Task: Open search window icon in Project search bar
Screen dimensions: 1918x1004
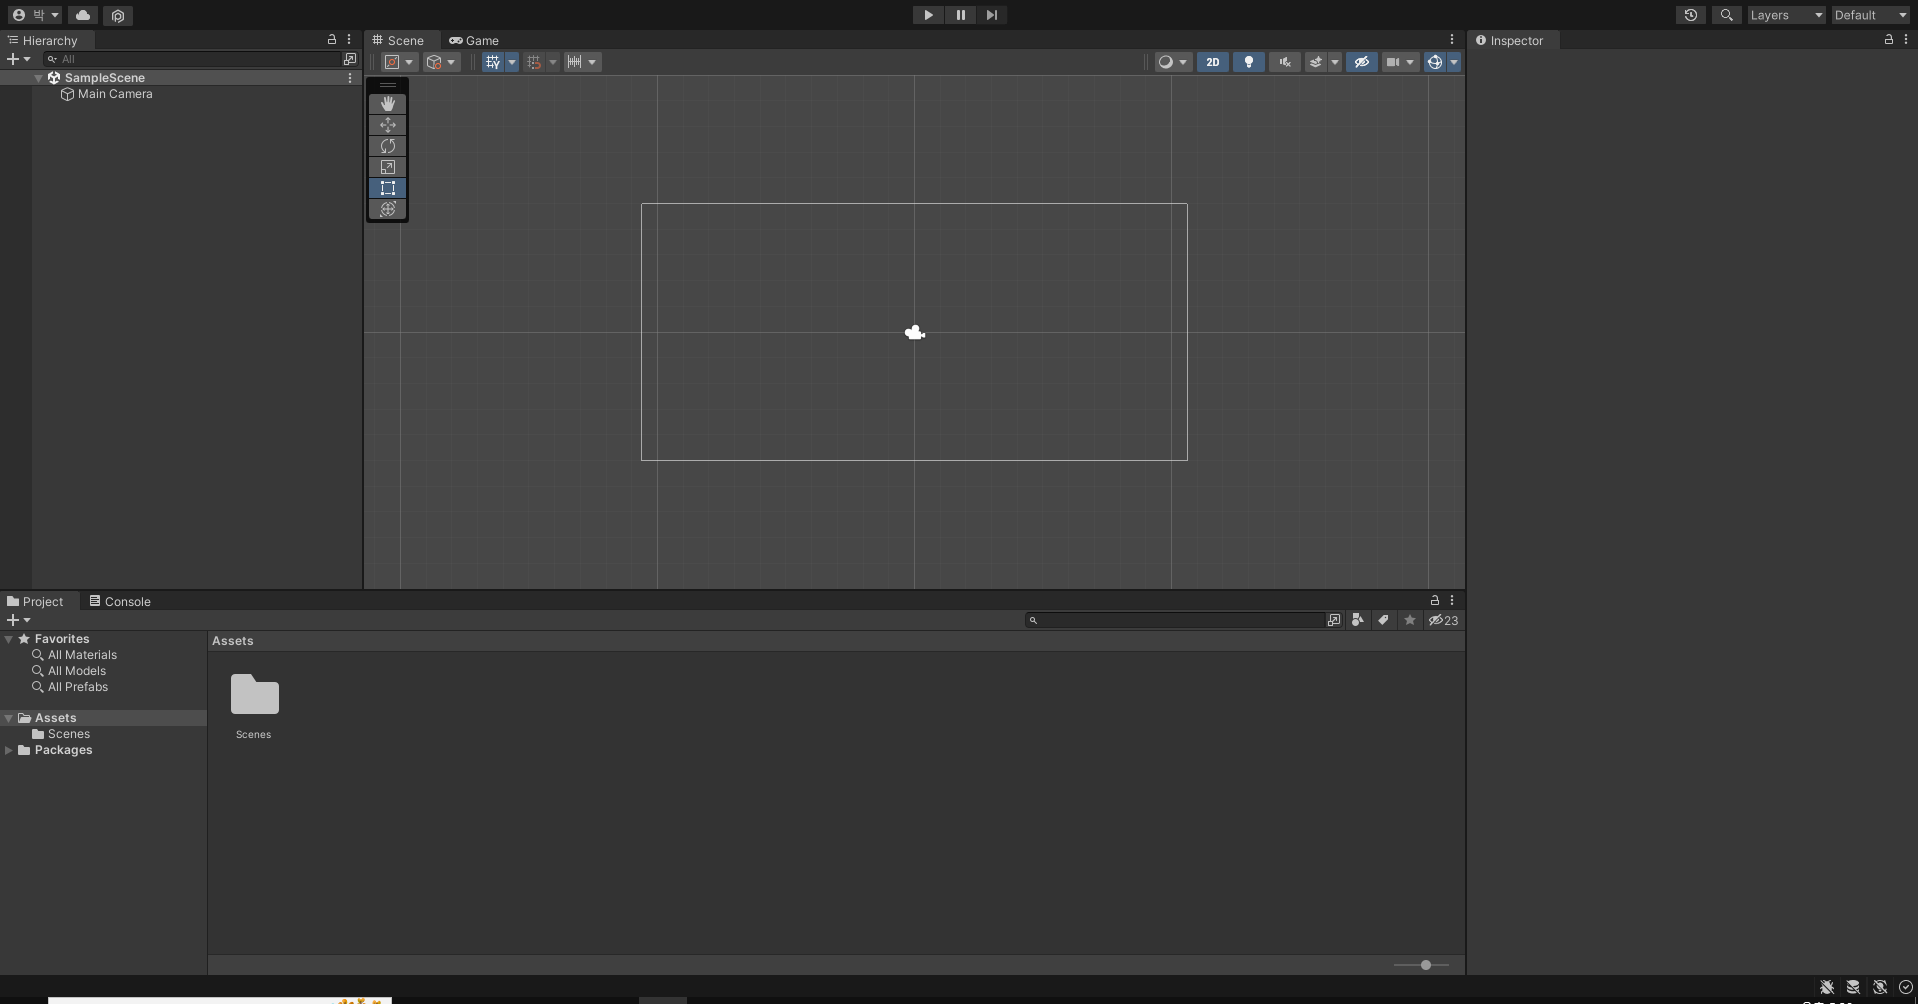Action: point(1333,620)
